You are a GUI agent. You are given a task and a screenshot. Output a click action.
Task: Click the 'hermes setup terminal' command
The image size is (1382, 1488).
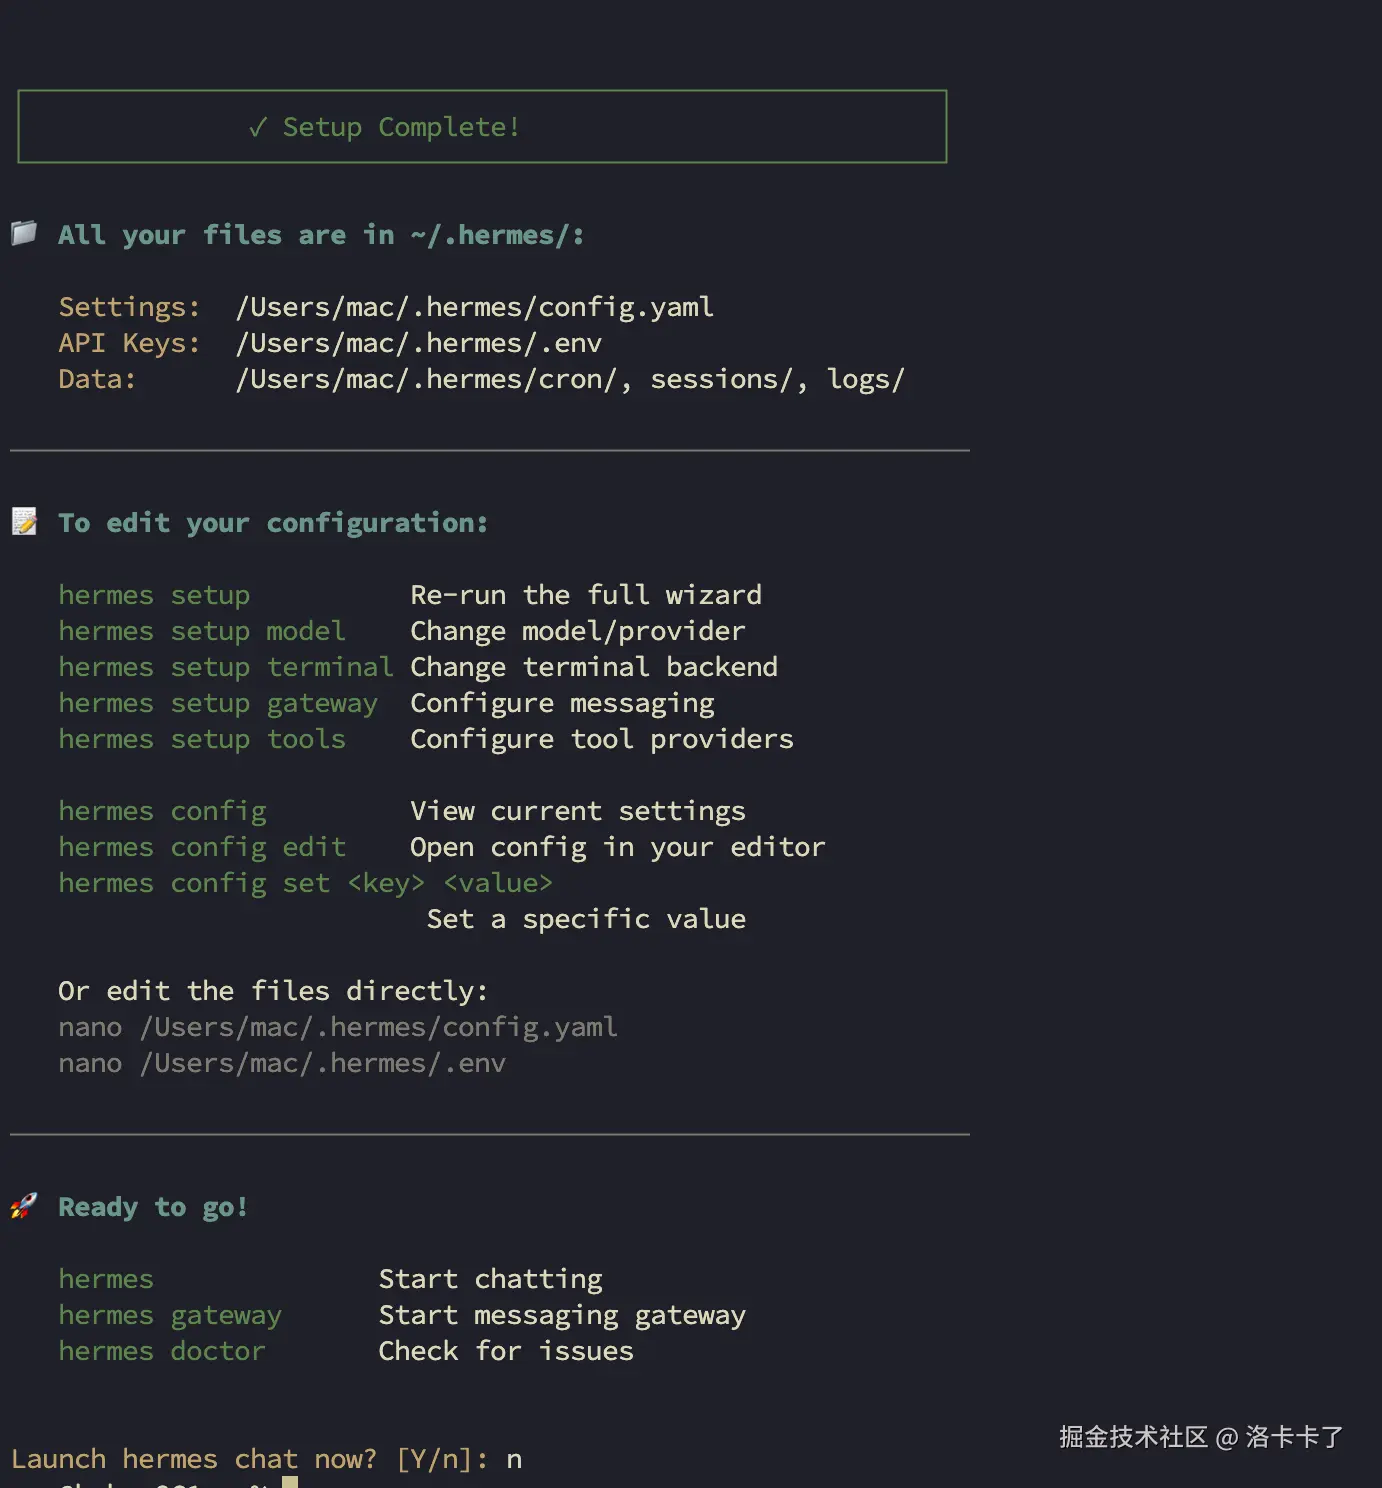226,667
